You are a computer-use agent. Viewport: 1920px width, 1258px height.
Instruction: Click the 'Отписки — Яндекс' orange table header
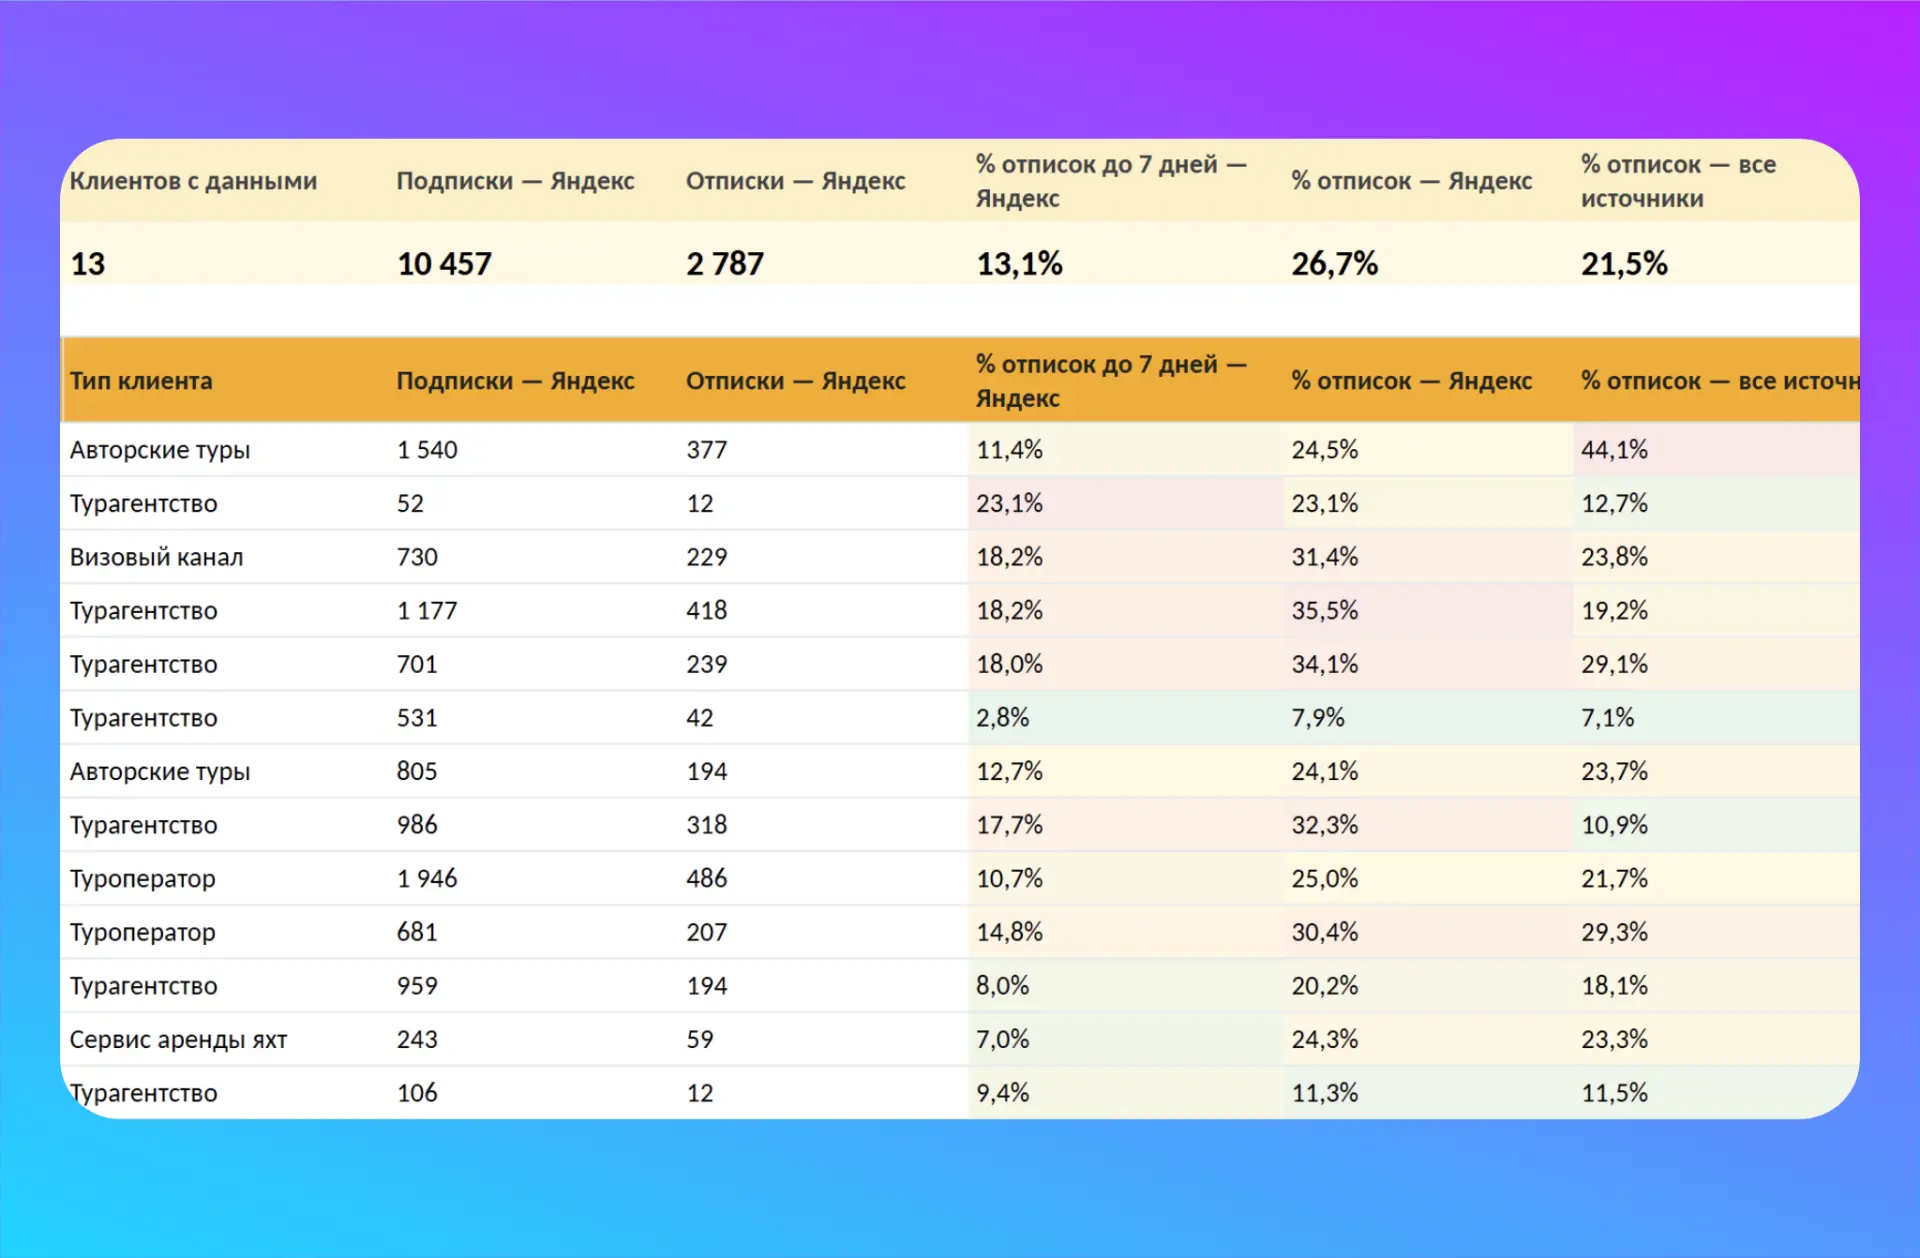coord(795,381)
